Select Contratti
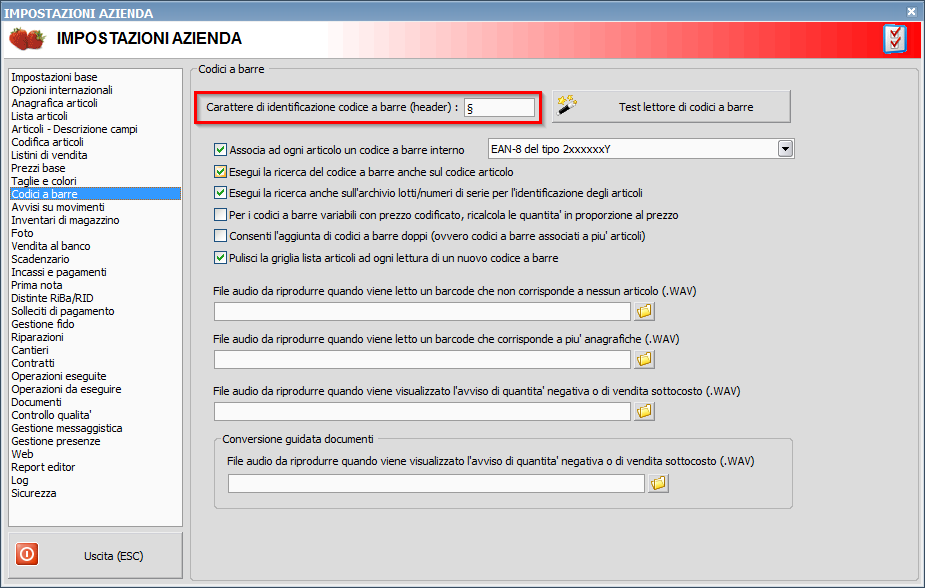The height and width of the screenshot is (588, 925). click(x=32, y=363)
